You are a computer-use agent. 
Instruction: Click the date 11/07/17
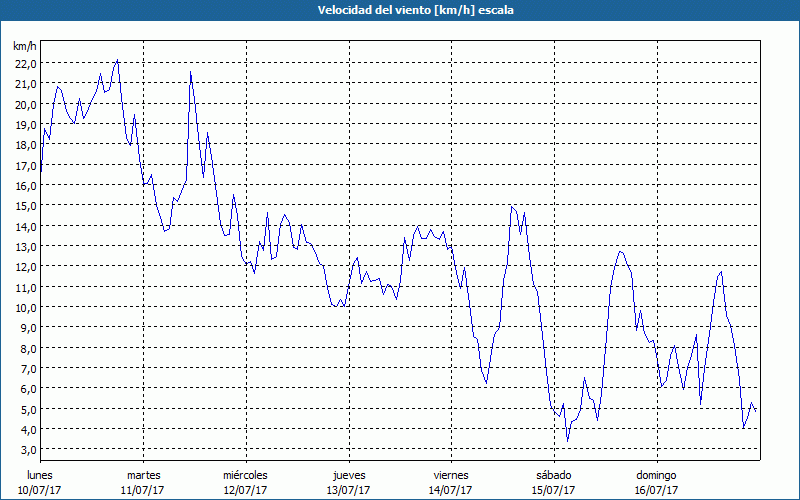click(x=143, y=490)
